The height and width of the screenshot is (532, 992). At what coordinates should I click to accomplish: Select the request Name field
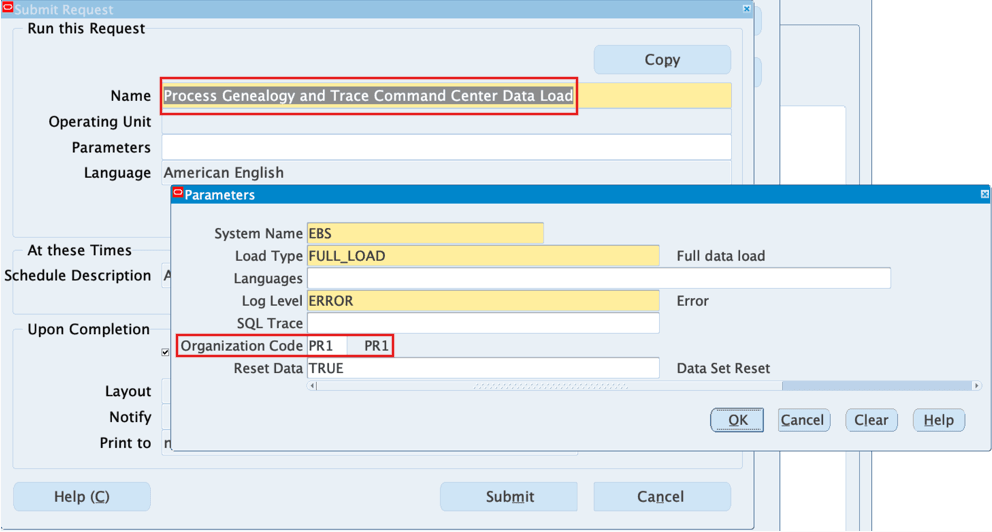446,96
